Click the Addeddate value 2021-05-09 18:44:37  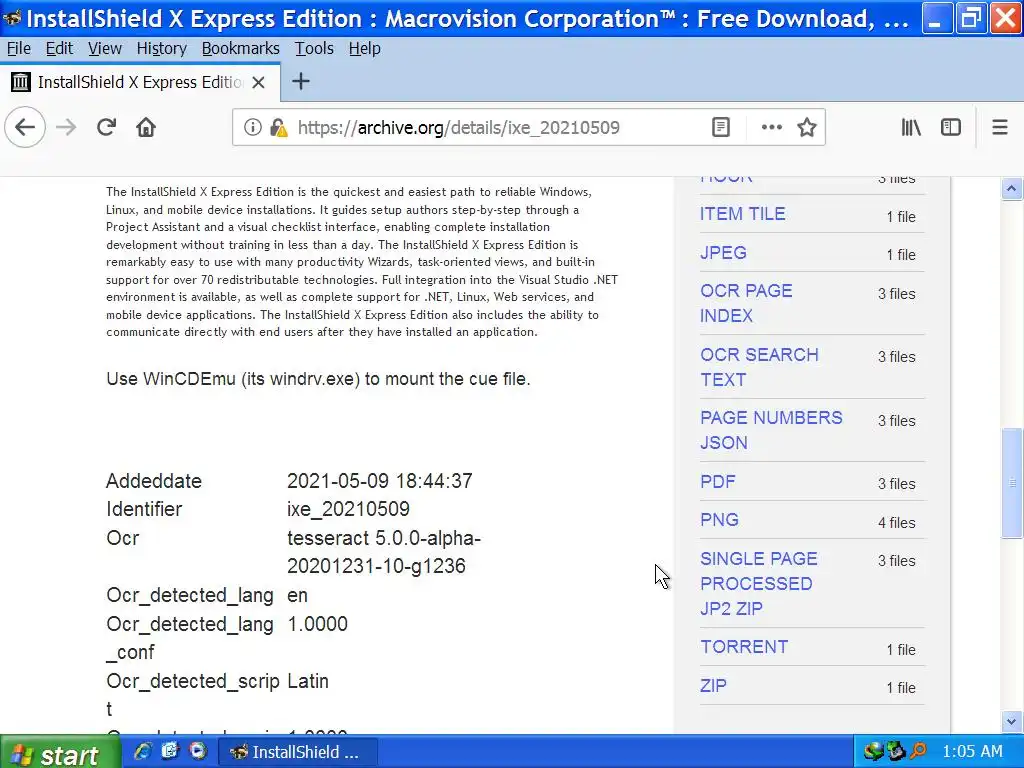click(x=379, y=481)
